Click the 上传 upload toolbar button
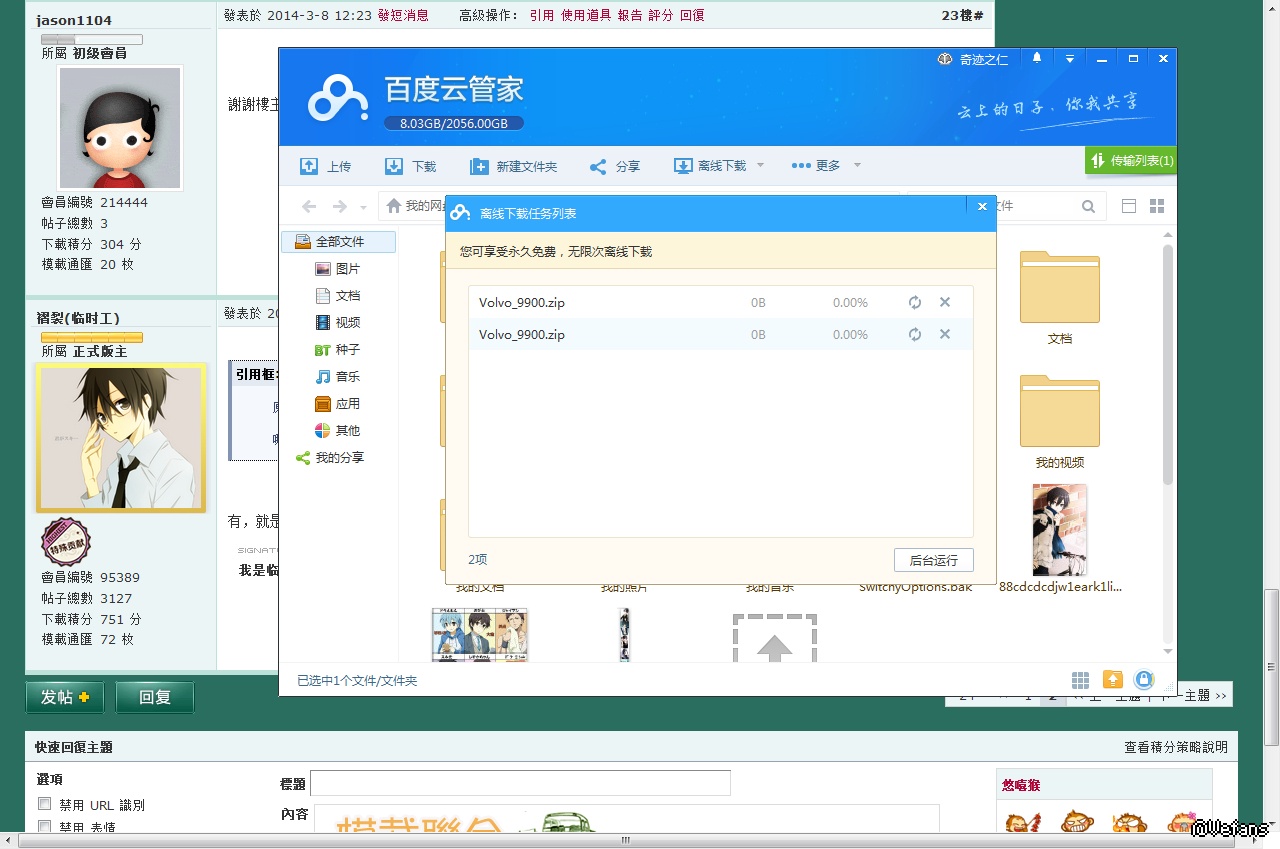 pyautogui.click(x=326, y=166)
